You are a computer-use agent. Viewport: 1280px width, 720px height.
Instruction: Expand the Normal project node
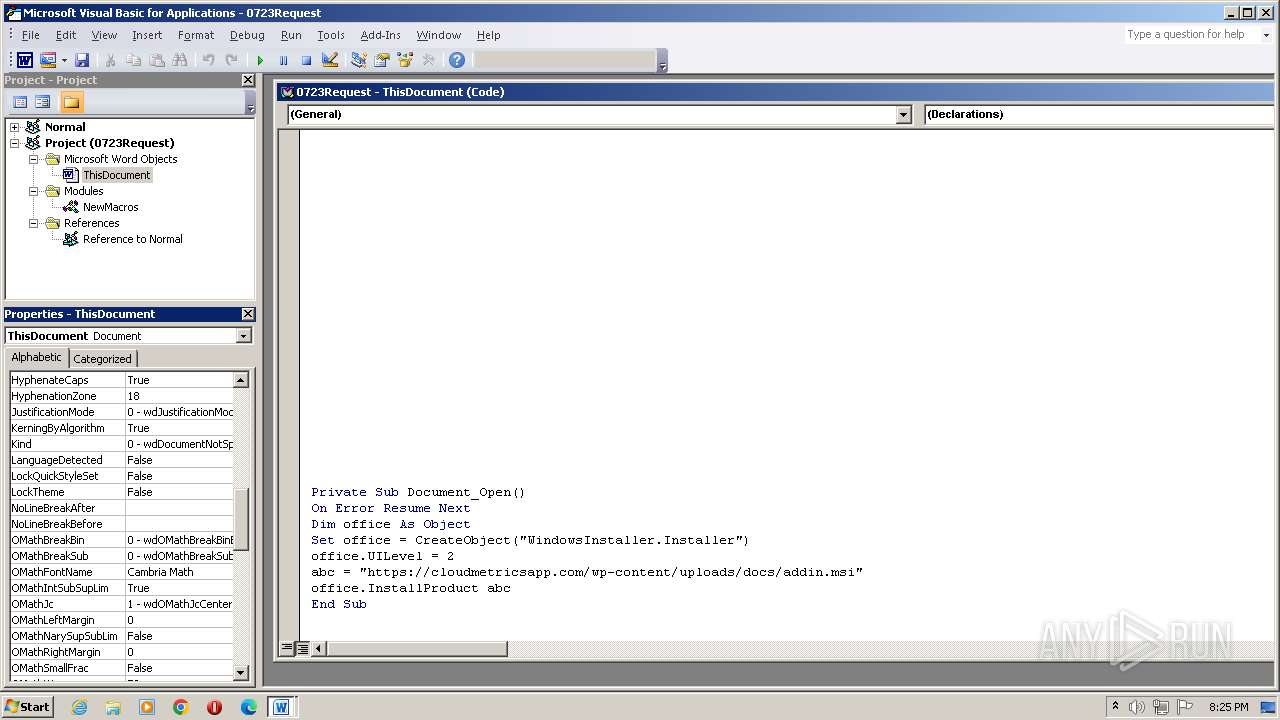coord(14,127)
